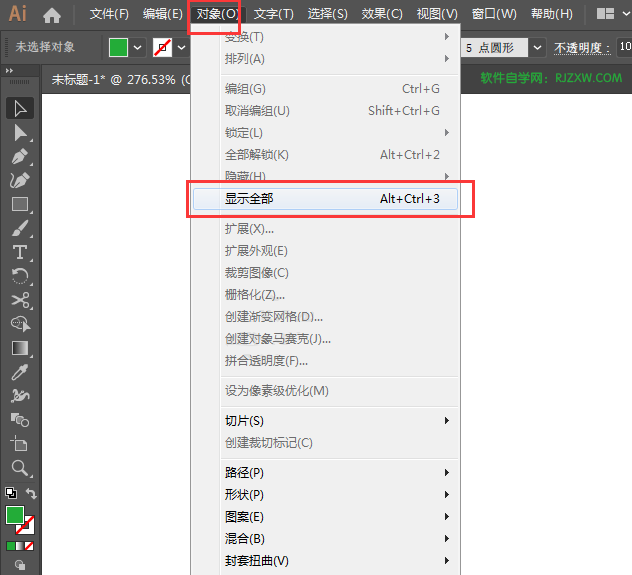The image size is (632, 575).
Task: Select the Scissors tool
Action: coord(20,300)
